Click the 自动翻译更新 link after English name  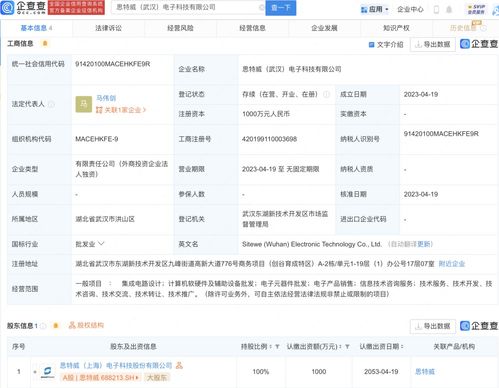point(410,244)
